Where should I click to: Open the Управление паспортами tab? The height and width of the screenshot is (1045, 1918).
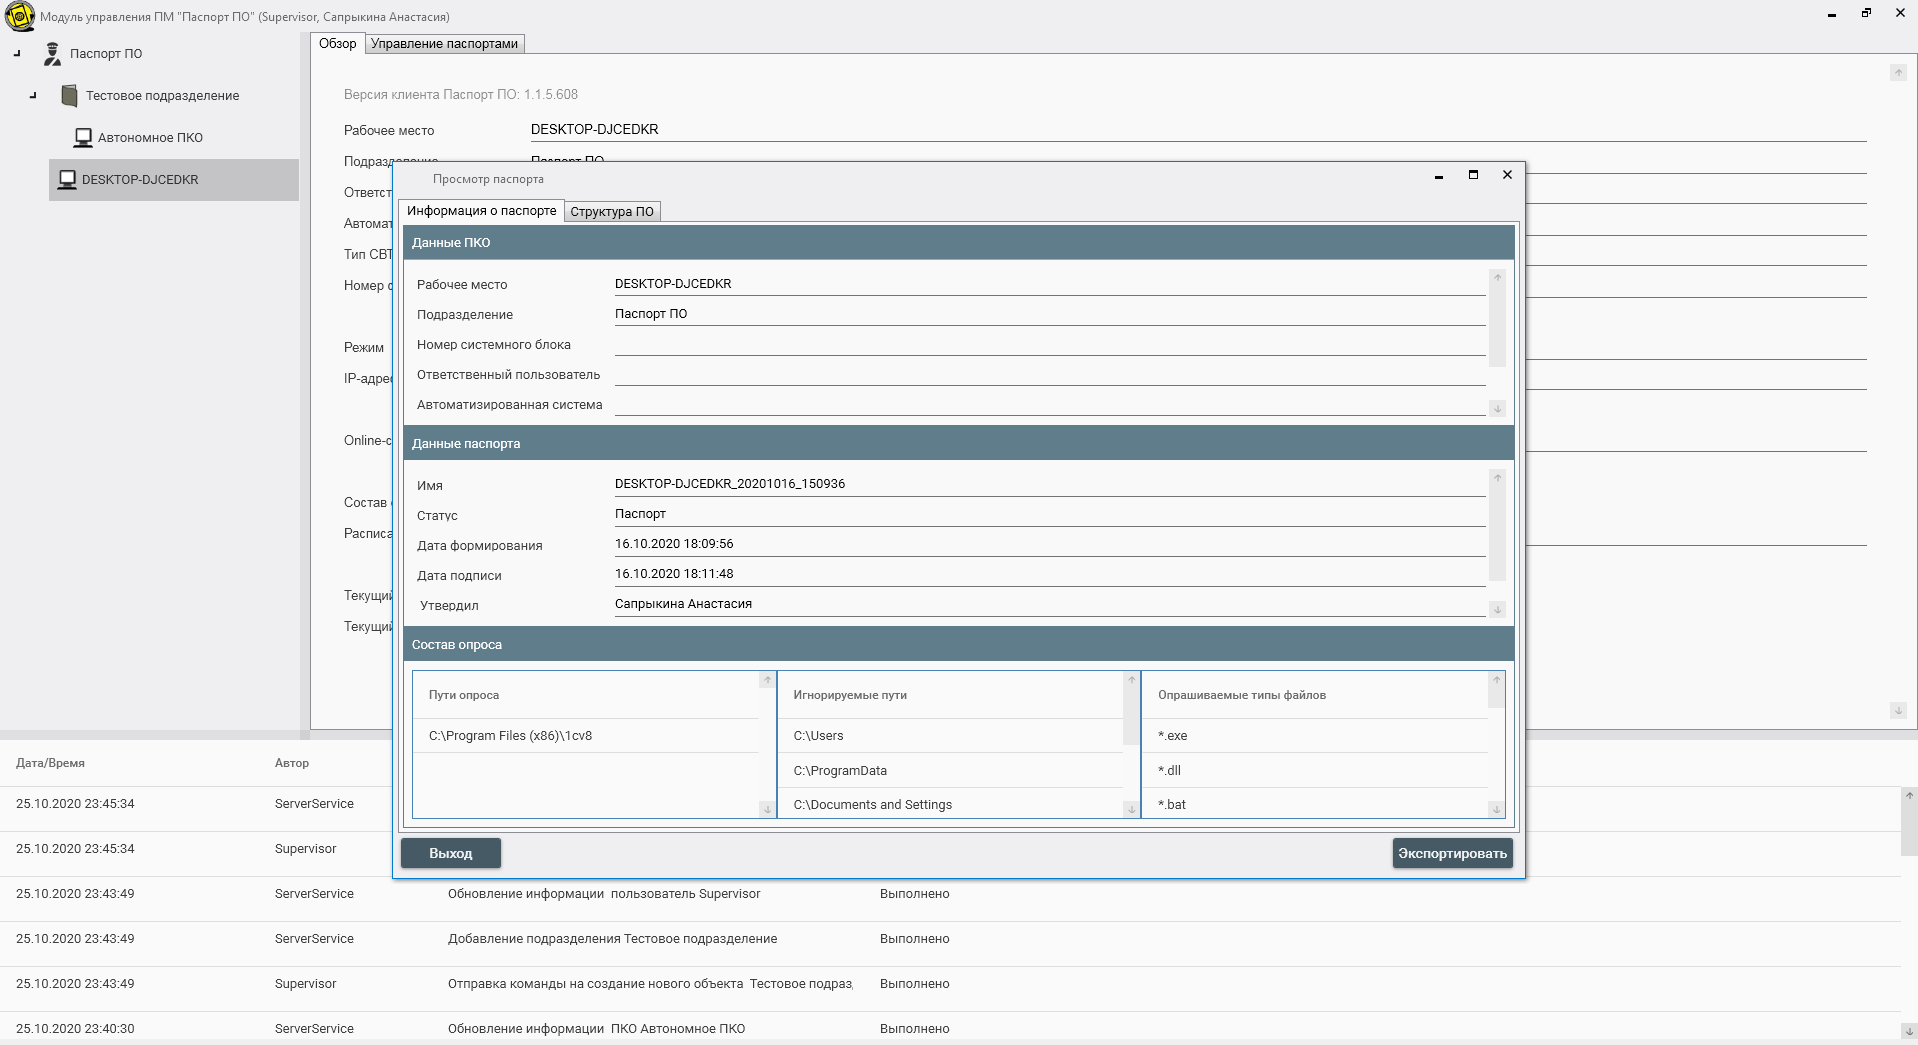pos(444,44)
